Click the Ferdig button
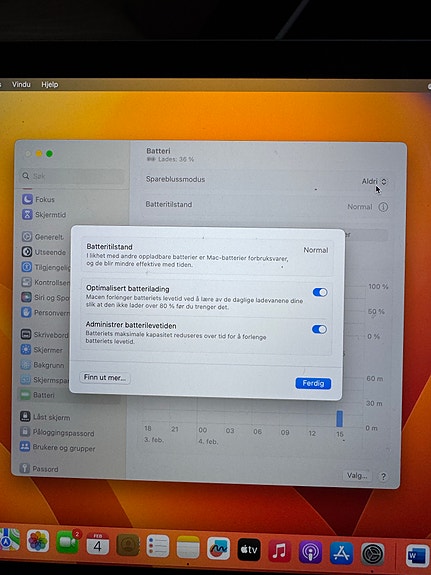Image resolution: width=431 pixels, height=575 pixels. point(313,383)
